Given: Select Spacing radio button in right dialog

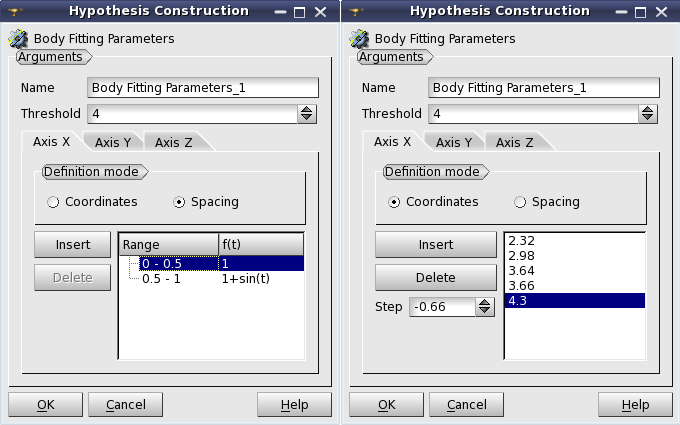Looking at the screenshot, I should click(x=520, y=202).
